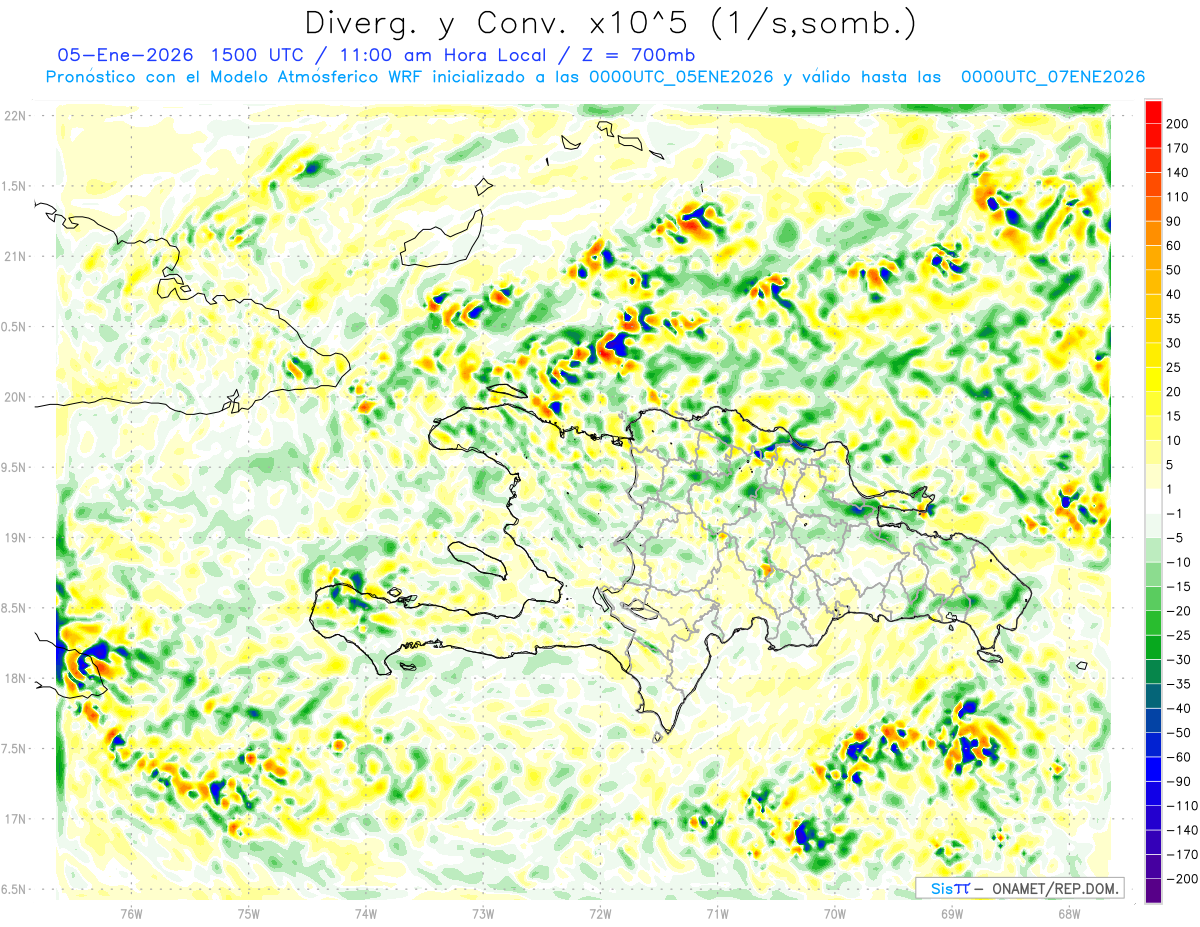This screenshot has height=927, width=1200.
Task: Select the '90' color scale value
Action: 1174,221
